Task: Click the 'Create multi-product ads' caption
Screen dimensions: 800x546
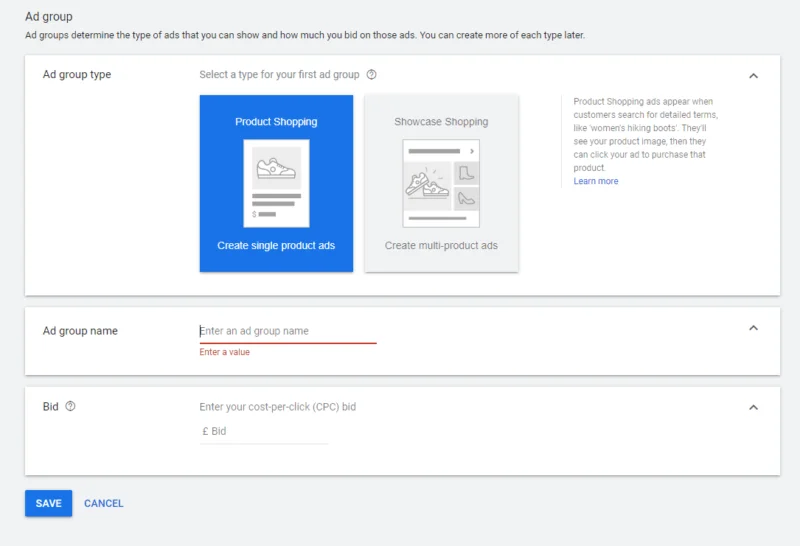Action: pyautogui.click(x=441, y=245)
